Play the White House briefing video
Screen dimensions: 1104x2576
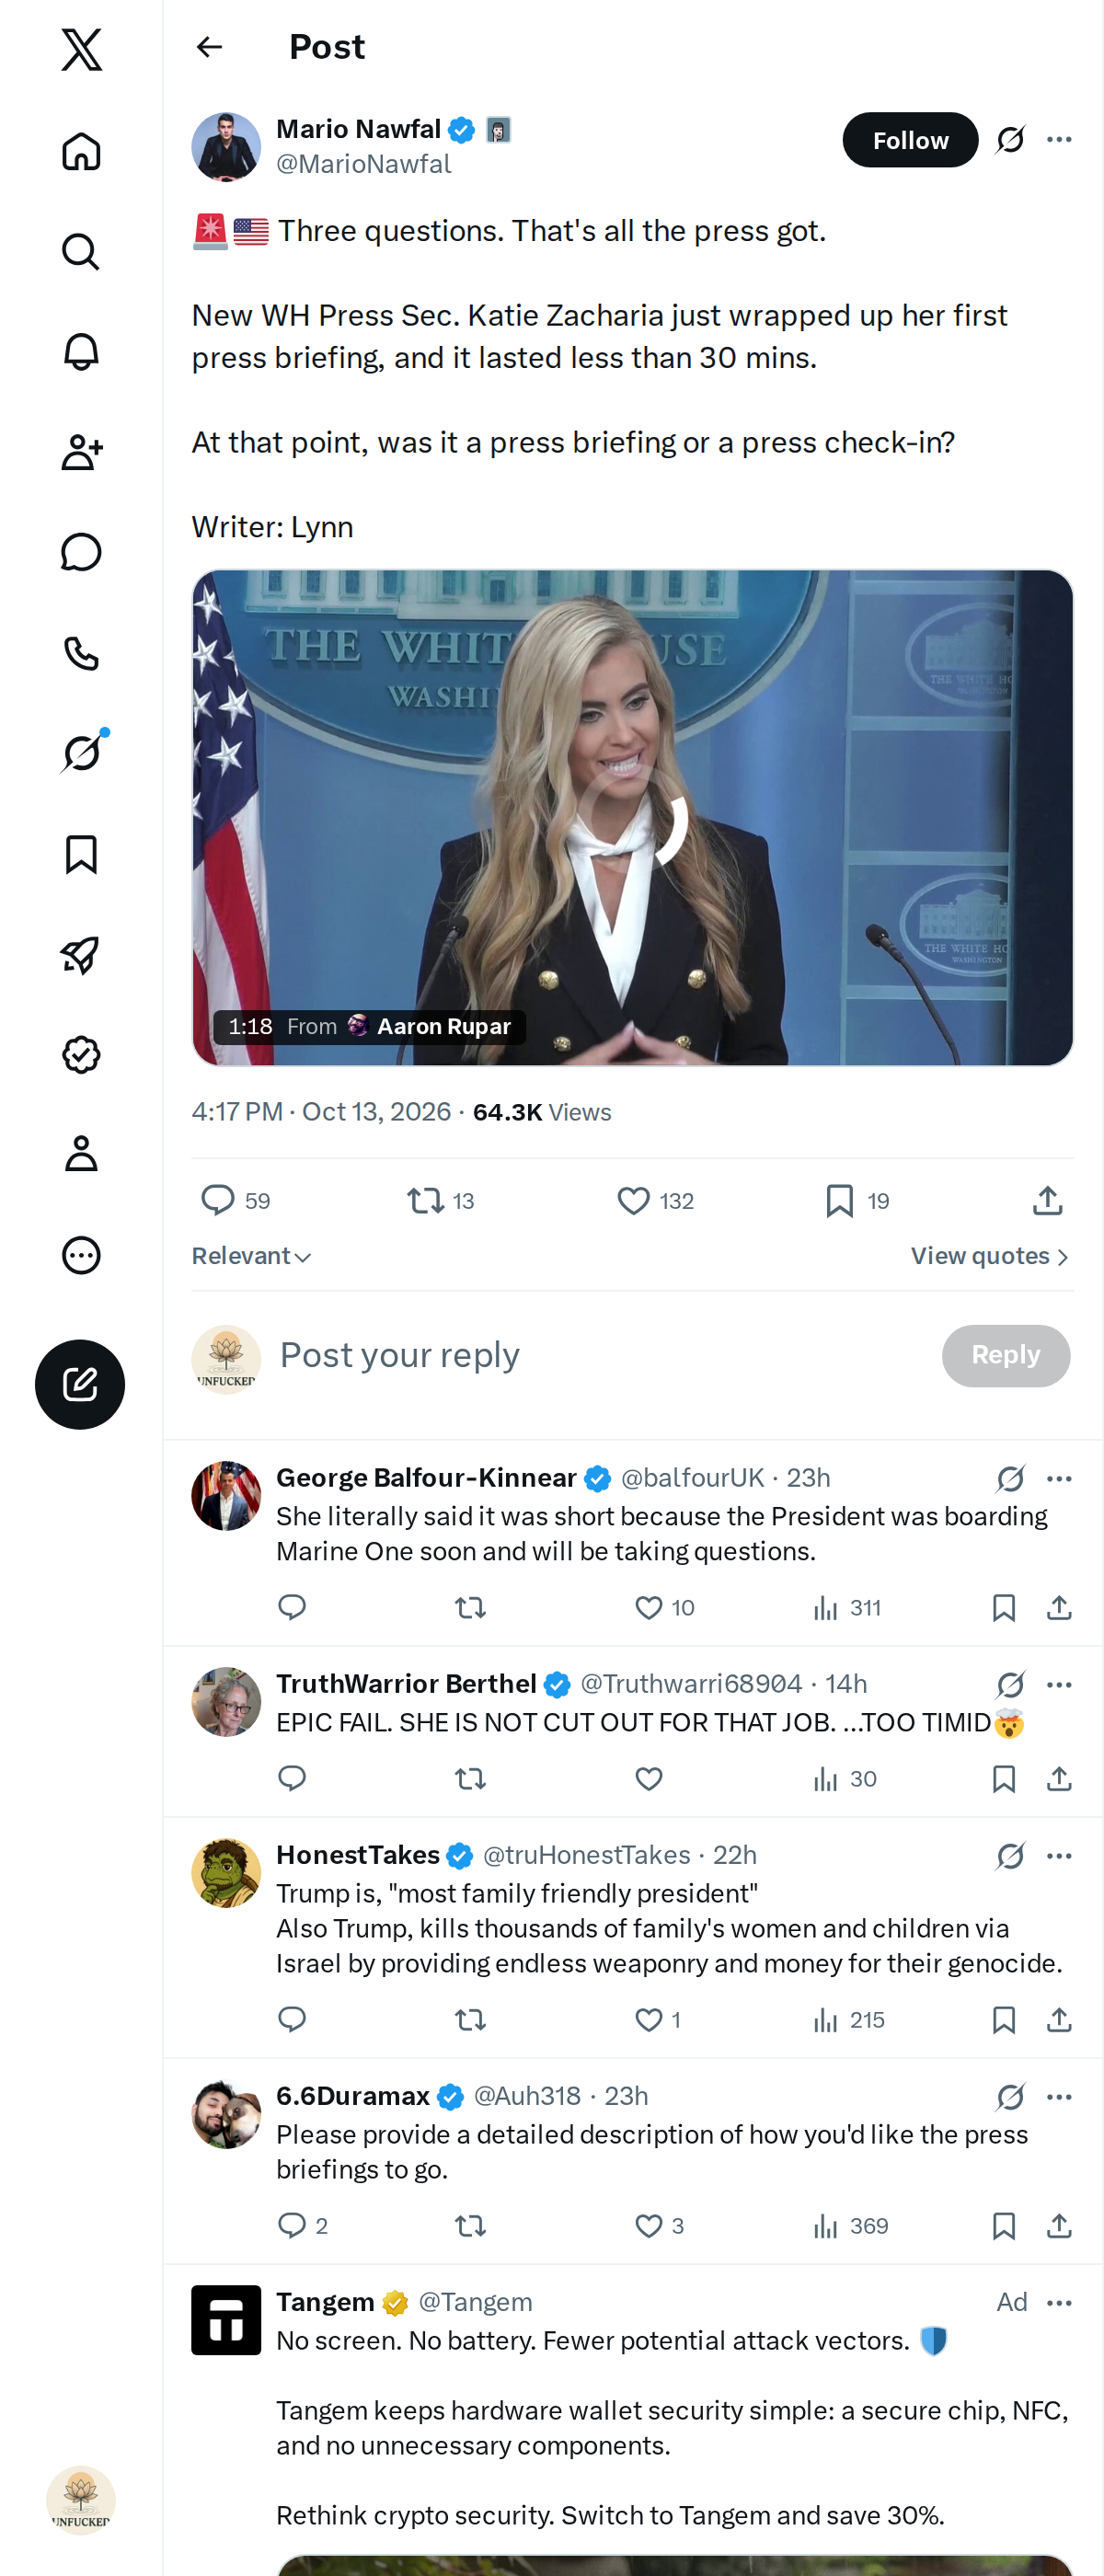pyautogui.click(x=633, y=818)
